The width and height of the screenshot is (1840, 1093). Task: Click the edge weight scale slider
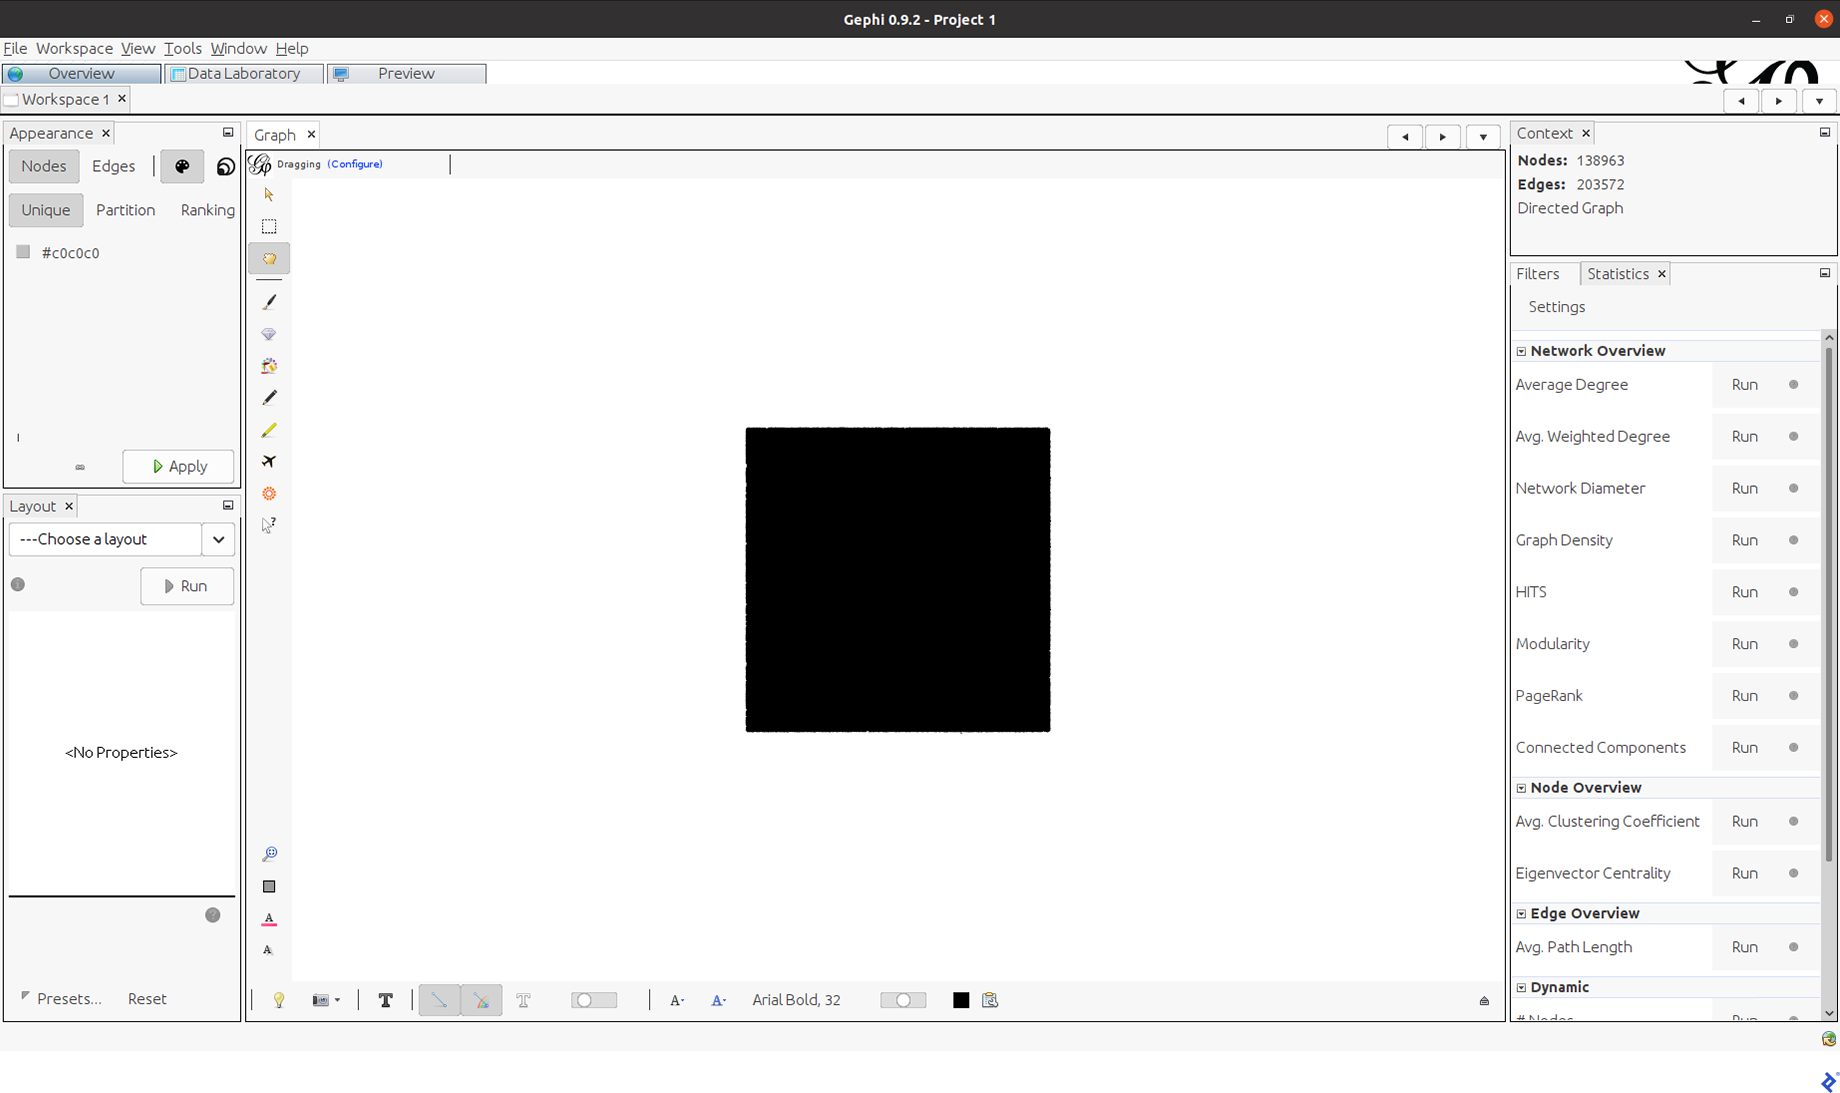pyautogui.click(x=594, y=1000)
